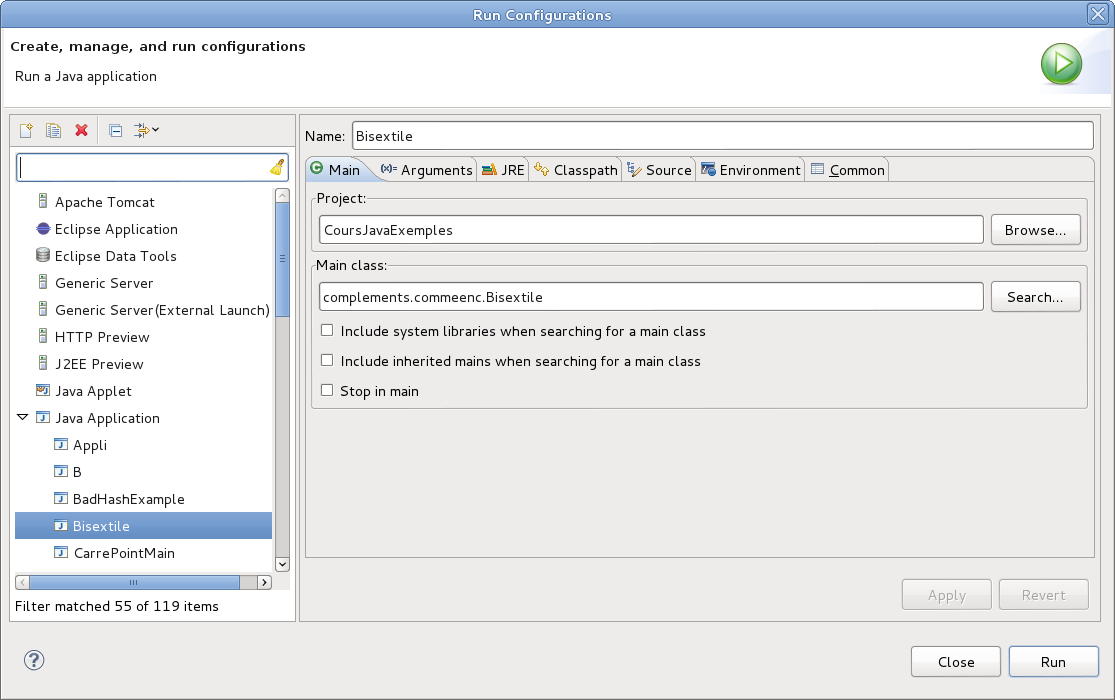Open the JRE tab
Viewport: 1115px width, 700px height.
pos(503,170)
